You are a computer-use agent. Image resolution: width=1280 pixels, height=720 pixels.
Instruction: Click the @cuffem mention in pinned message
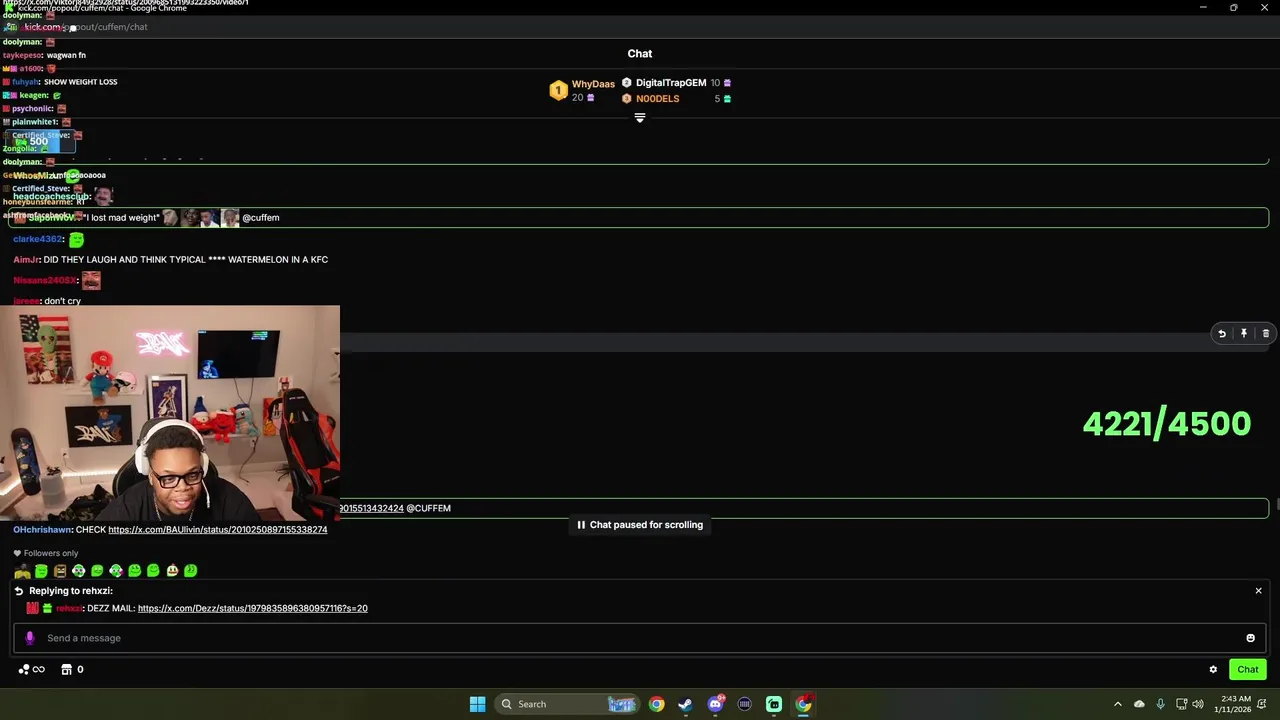[261, 218]
